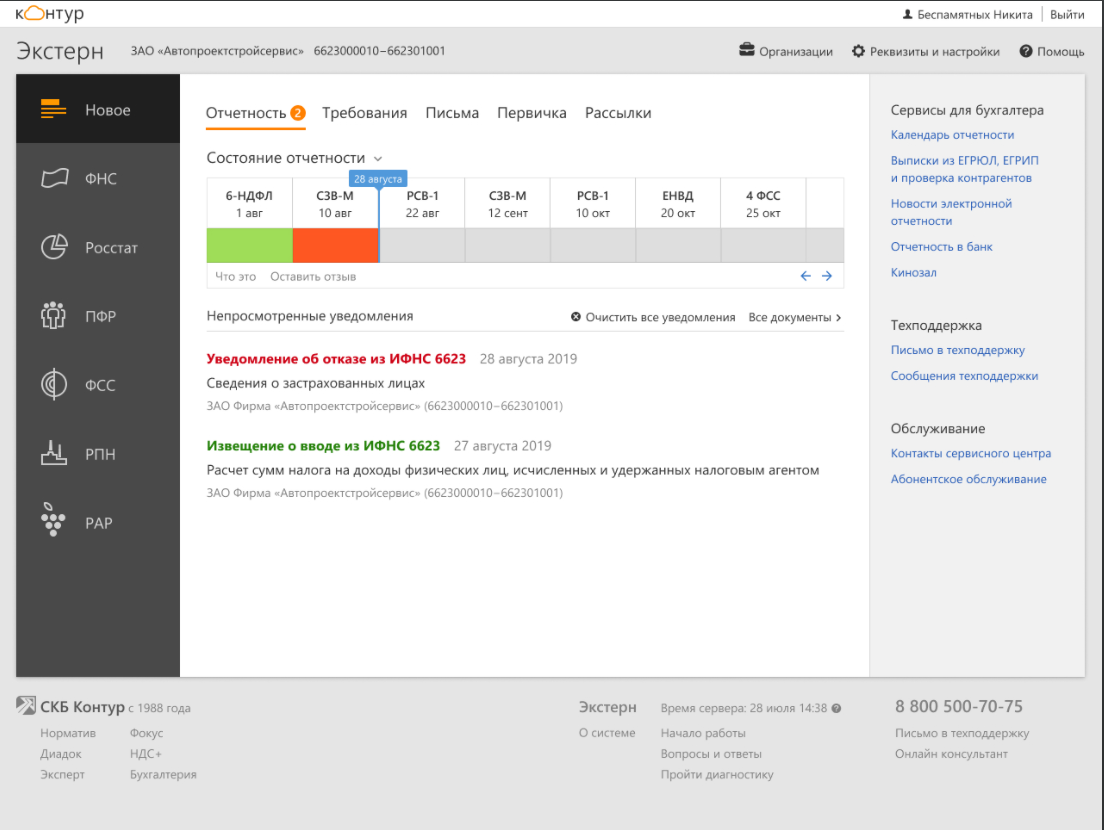The width and height of the screenshot is (1104, 830).
Task: Select РСВ-1 10 окт report column
Action: point(593,203)
